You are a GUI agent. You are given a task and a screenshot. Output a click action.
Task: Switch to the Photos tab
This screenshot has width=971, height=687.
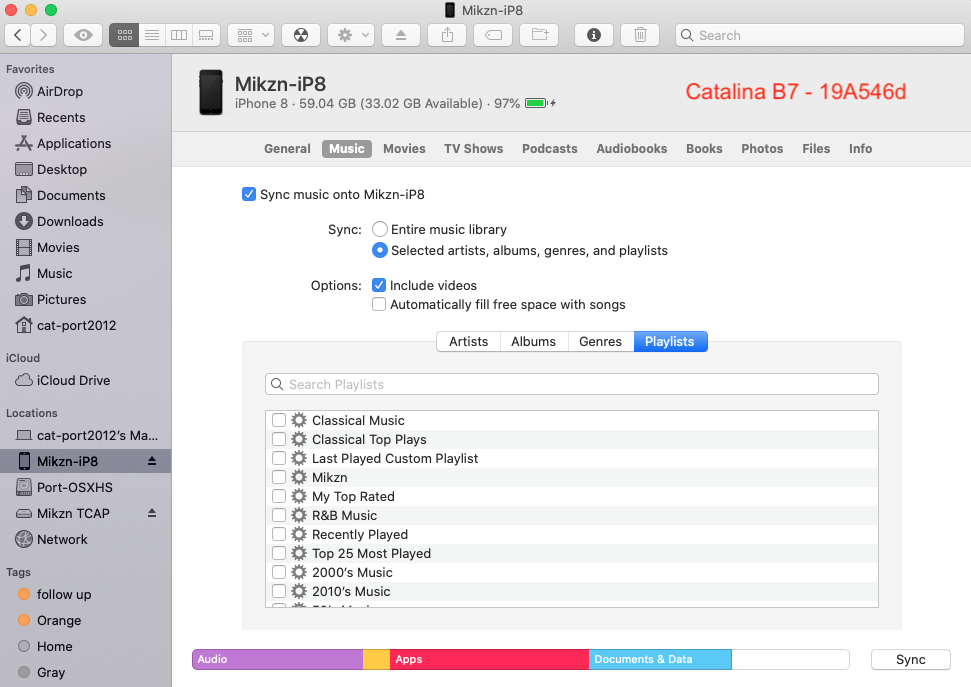click(x=762, y=149)
